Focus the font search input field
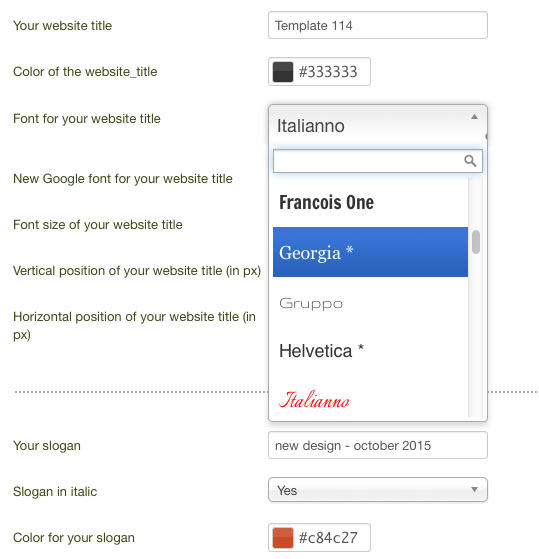The height and width of the screenshot is (559, 539). [x=378, y=161]
